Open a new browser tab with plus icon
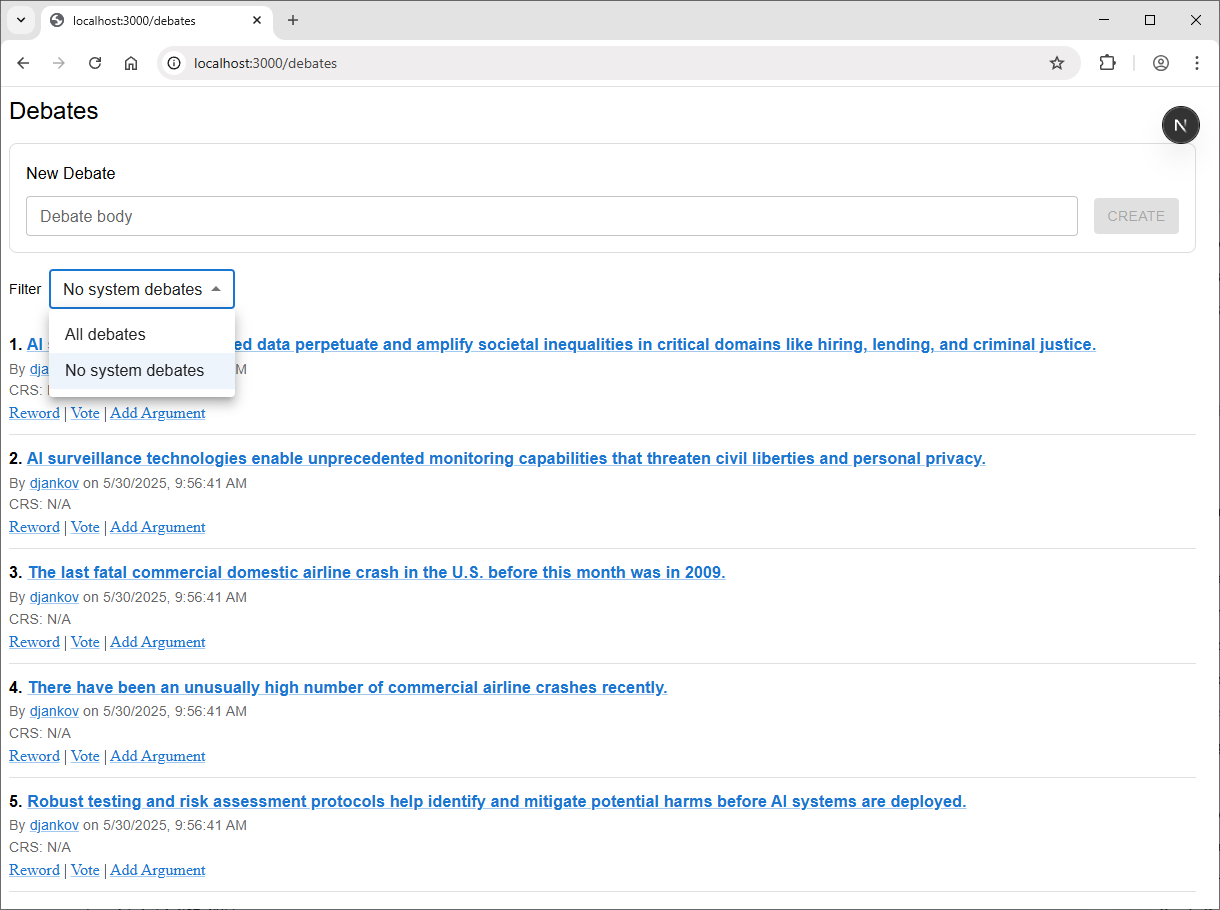This screenshot has width=1220, height=910. tap(293, 20)
